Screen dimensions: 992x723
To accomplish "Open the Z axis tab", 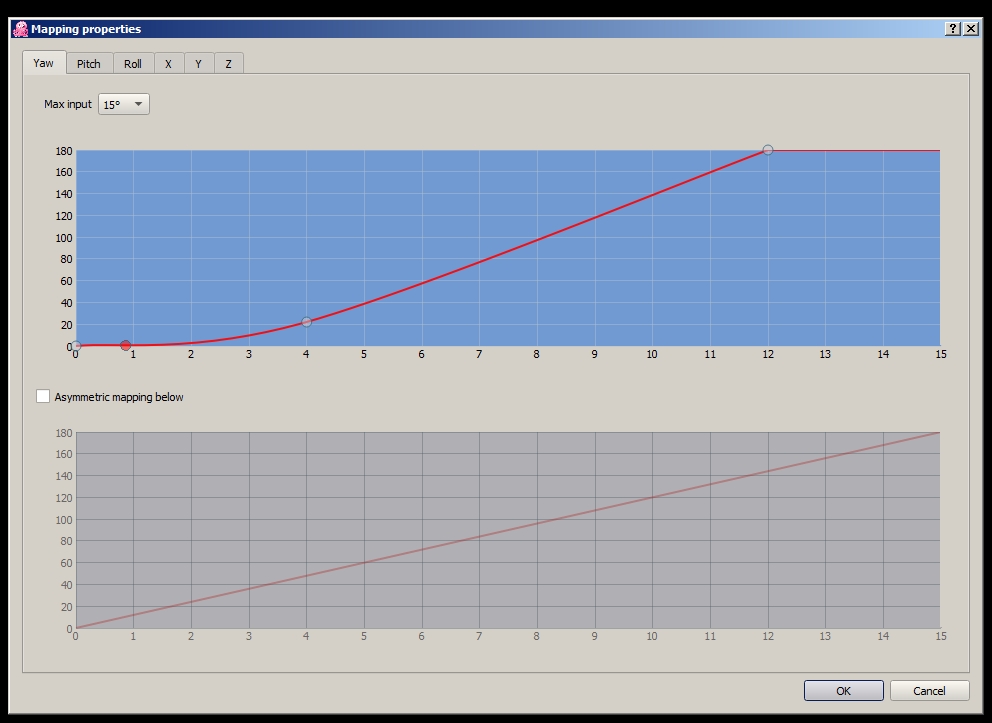I will pos(228,64).
